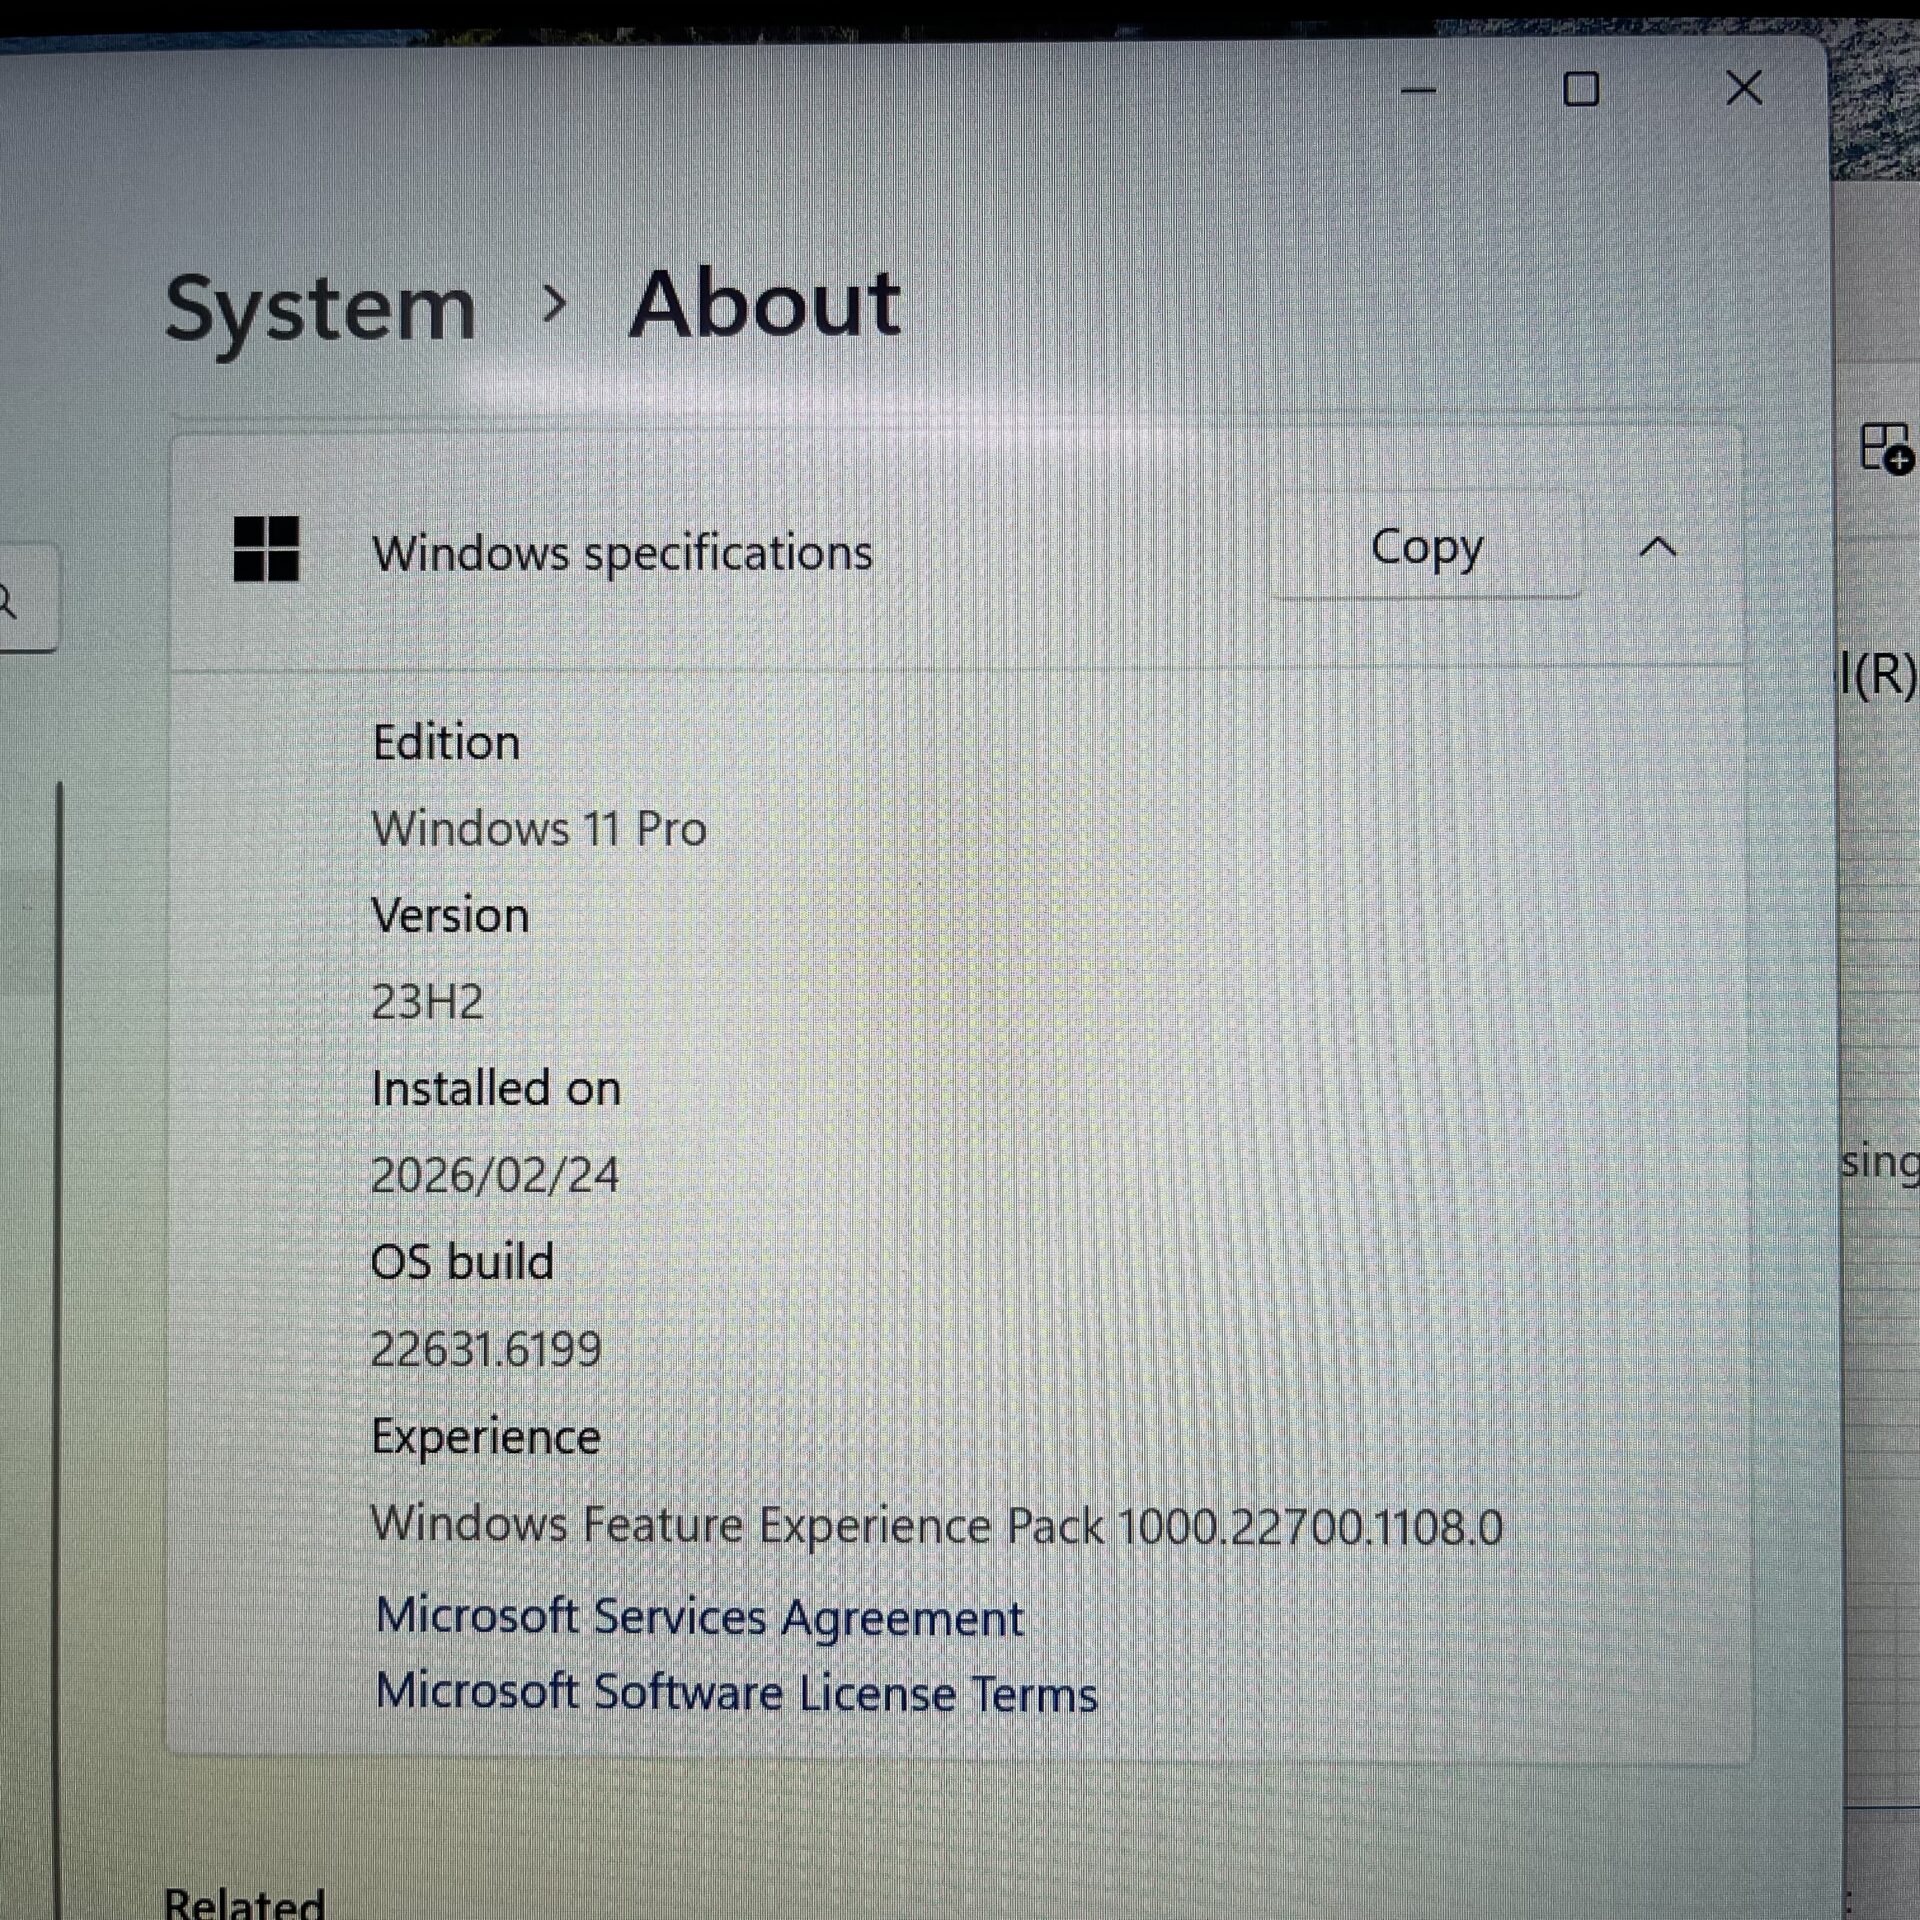Collapse the Windows specifications section

coord(1658,547)
